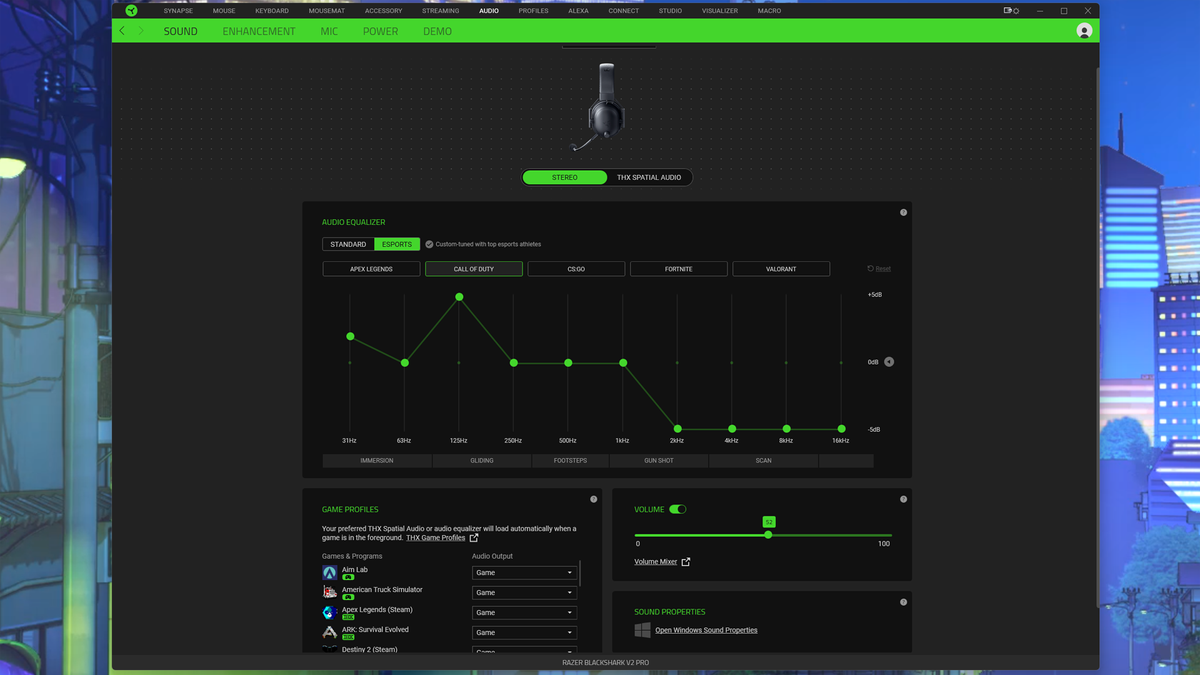Select the Valorant equalizer preset

(781, 269)
